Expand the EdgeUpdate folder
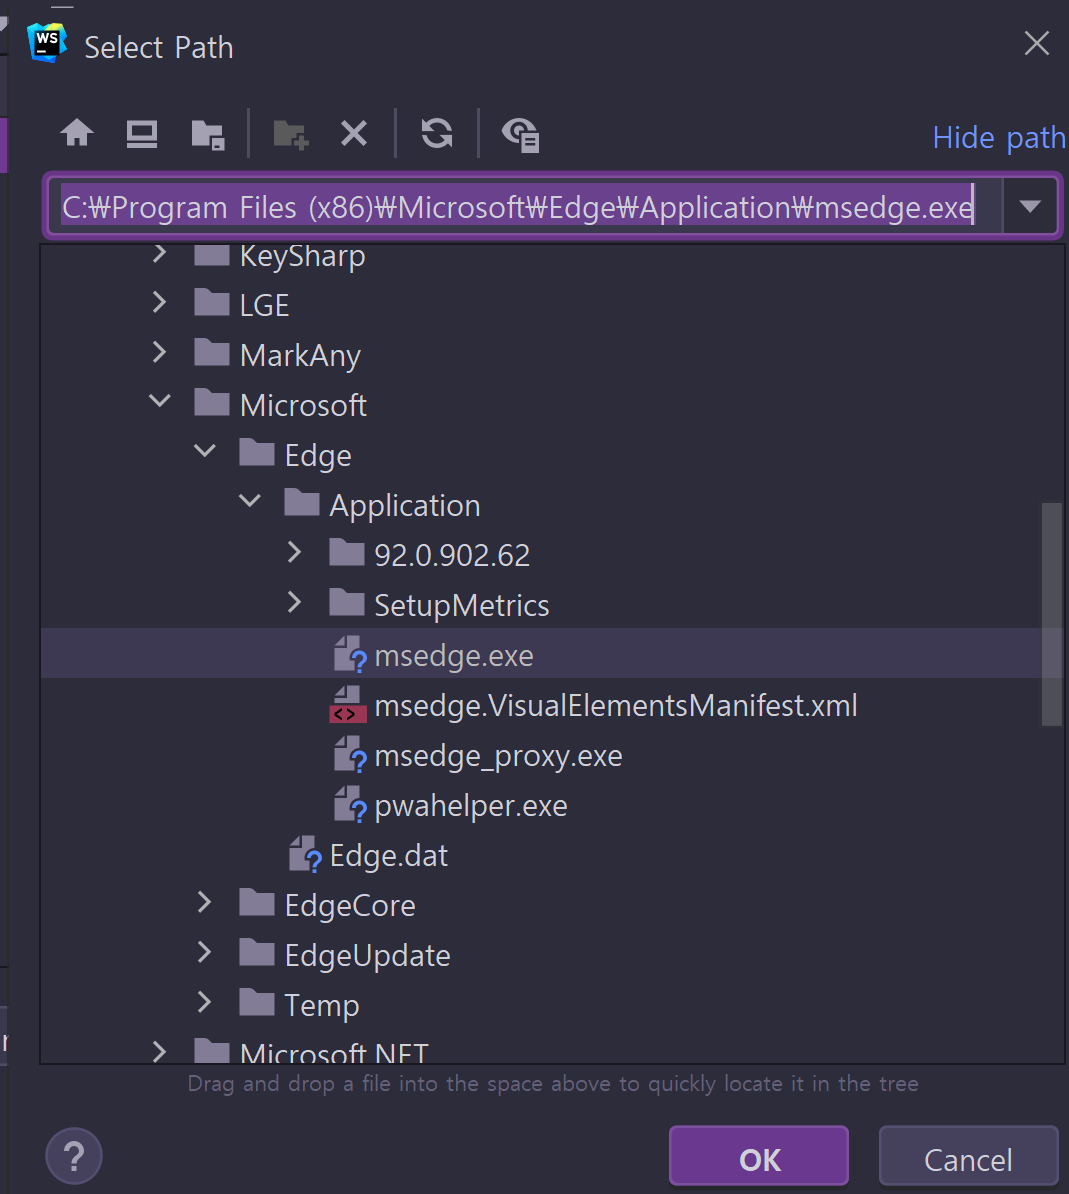1069x1194 pixels. pyautogui.click(x=204, y=953)
